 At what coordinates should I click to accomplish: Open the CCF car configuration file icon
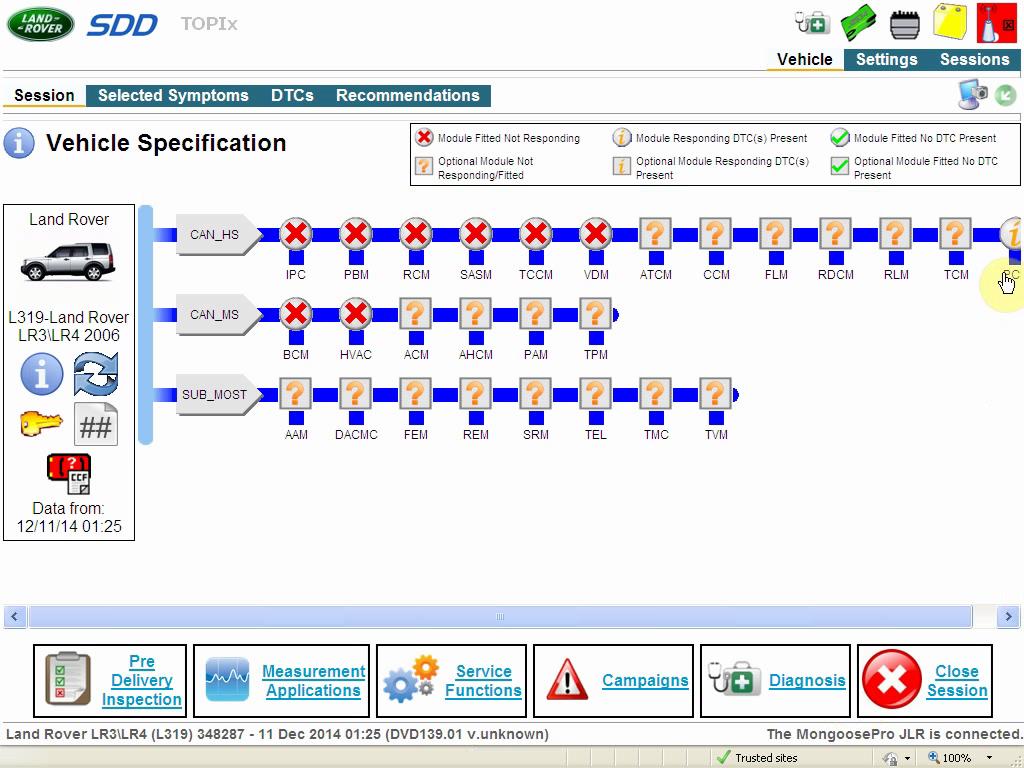coord(69,474)
